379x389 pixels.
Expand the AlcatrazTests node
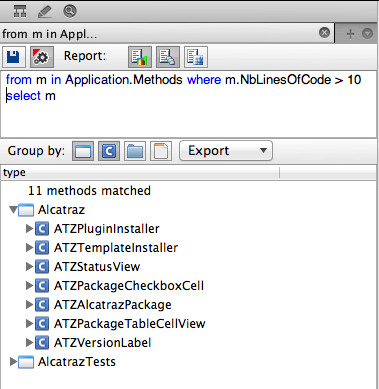coord(13,362)
